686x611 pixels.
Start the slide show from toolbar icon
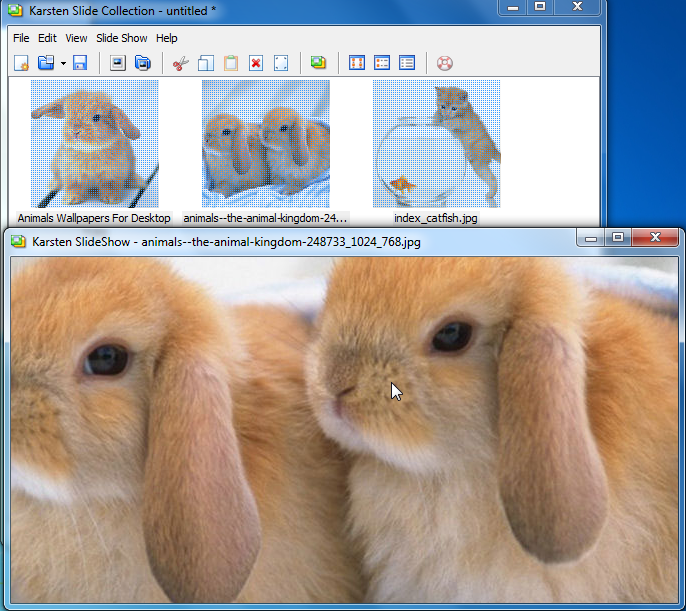(318, 63)
